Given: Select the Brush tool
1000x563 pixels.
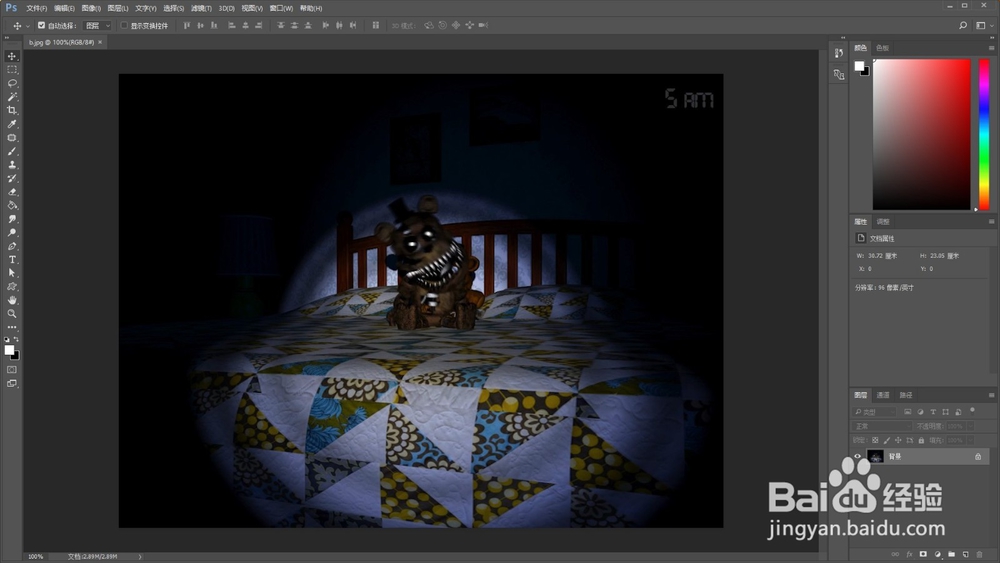Looking at the screenshot, I should [11, 151].
